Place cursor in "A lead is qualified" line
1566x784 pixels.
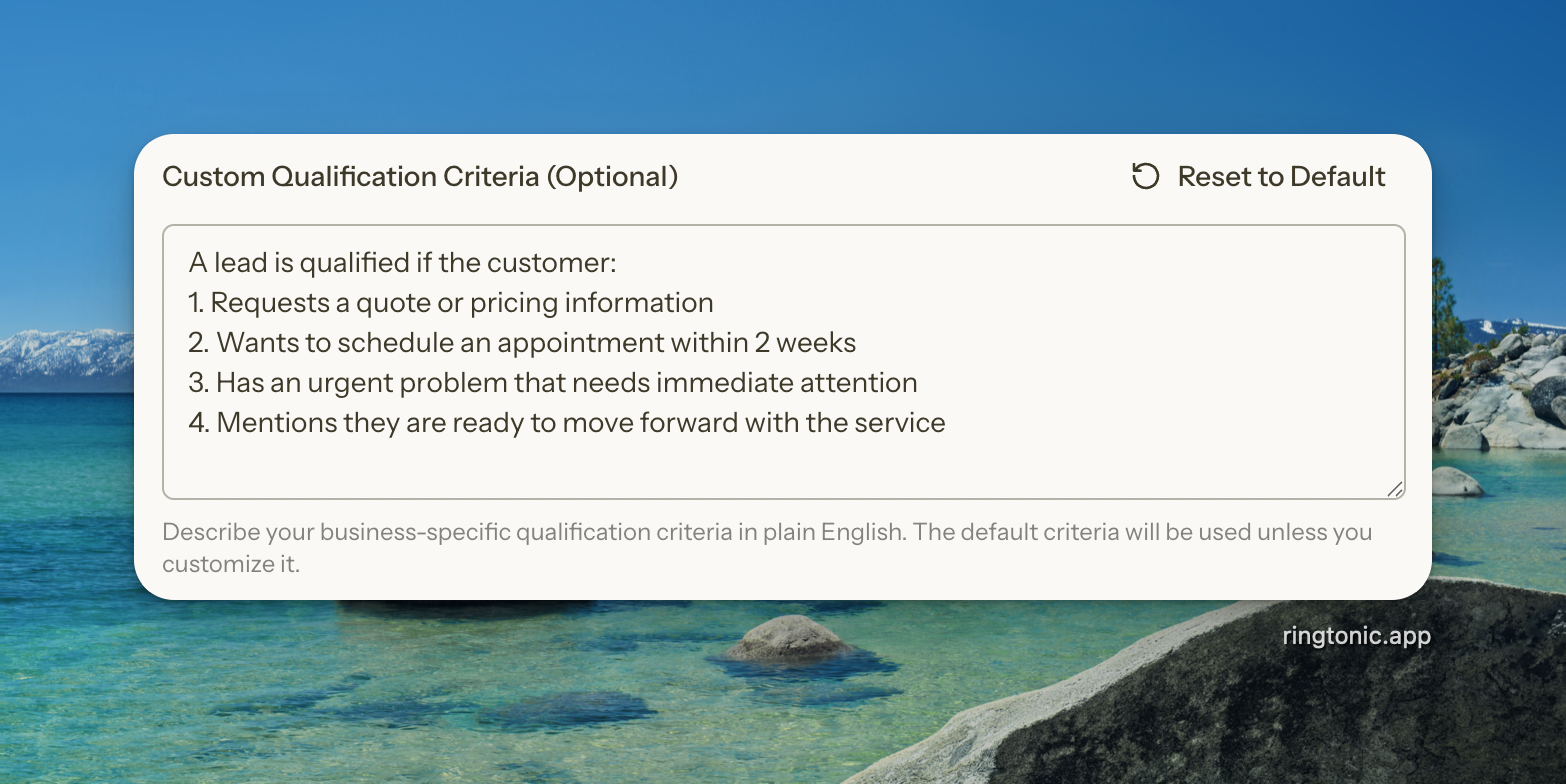tap(402, 263)
